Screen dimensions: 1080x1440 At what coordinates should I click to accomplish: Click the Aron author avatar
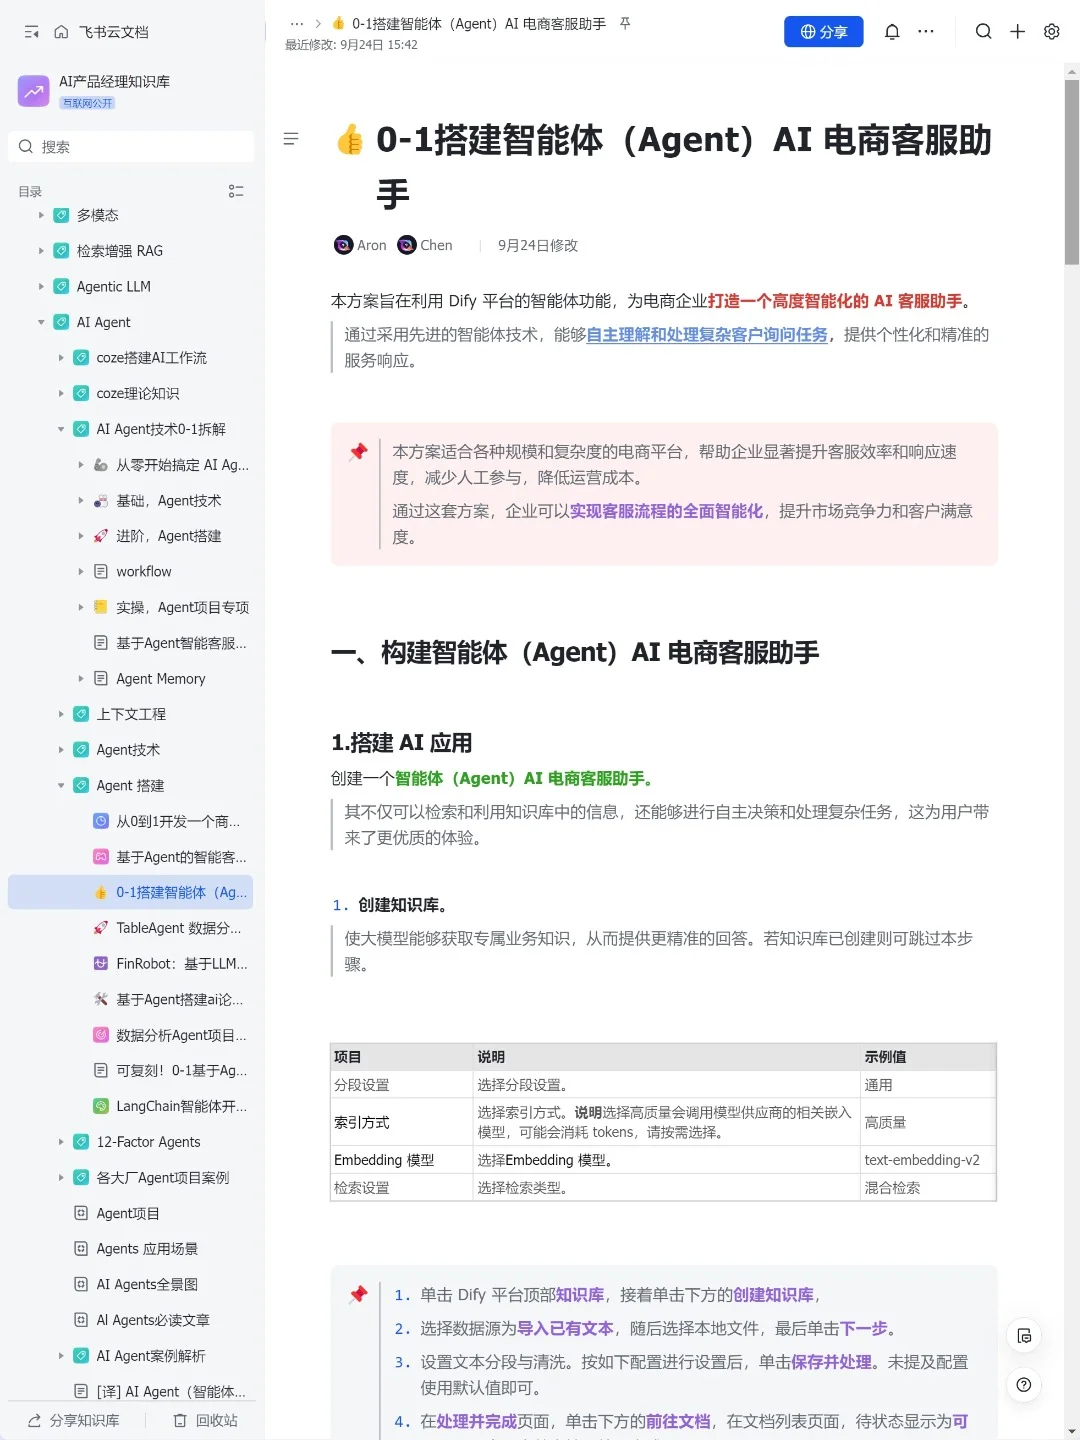tap(343, 245)
